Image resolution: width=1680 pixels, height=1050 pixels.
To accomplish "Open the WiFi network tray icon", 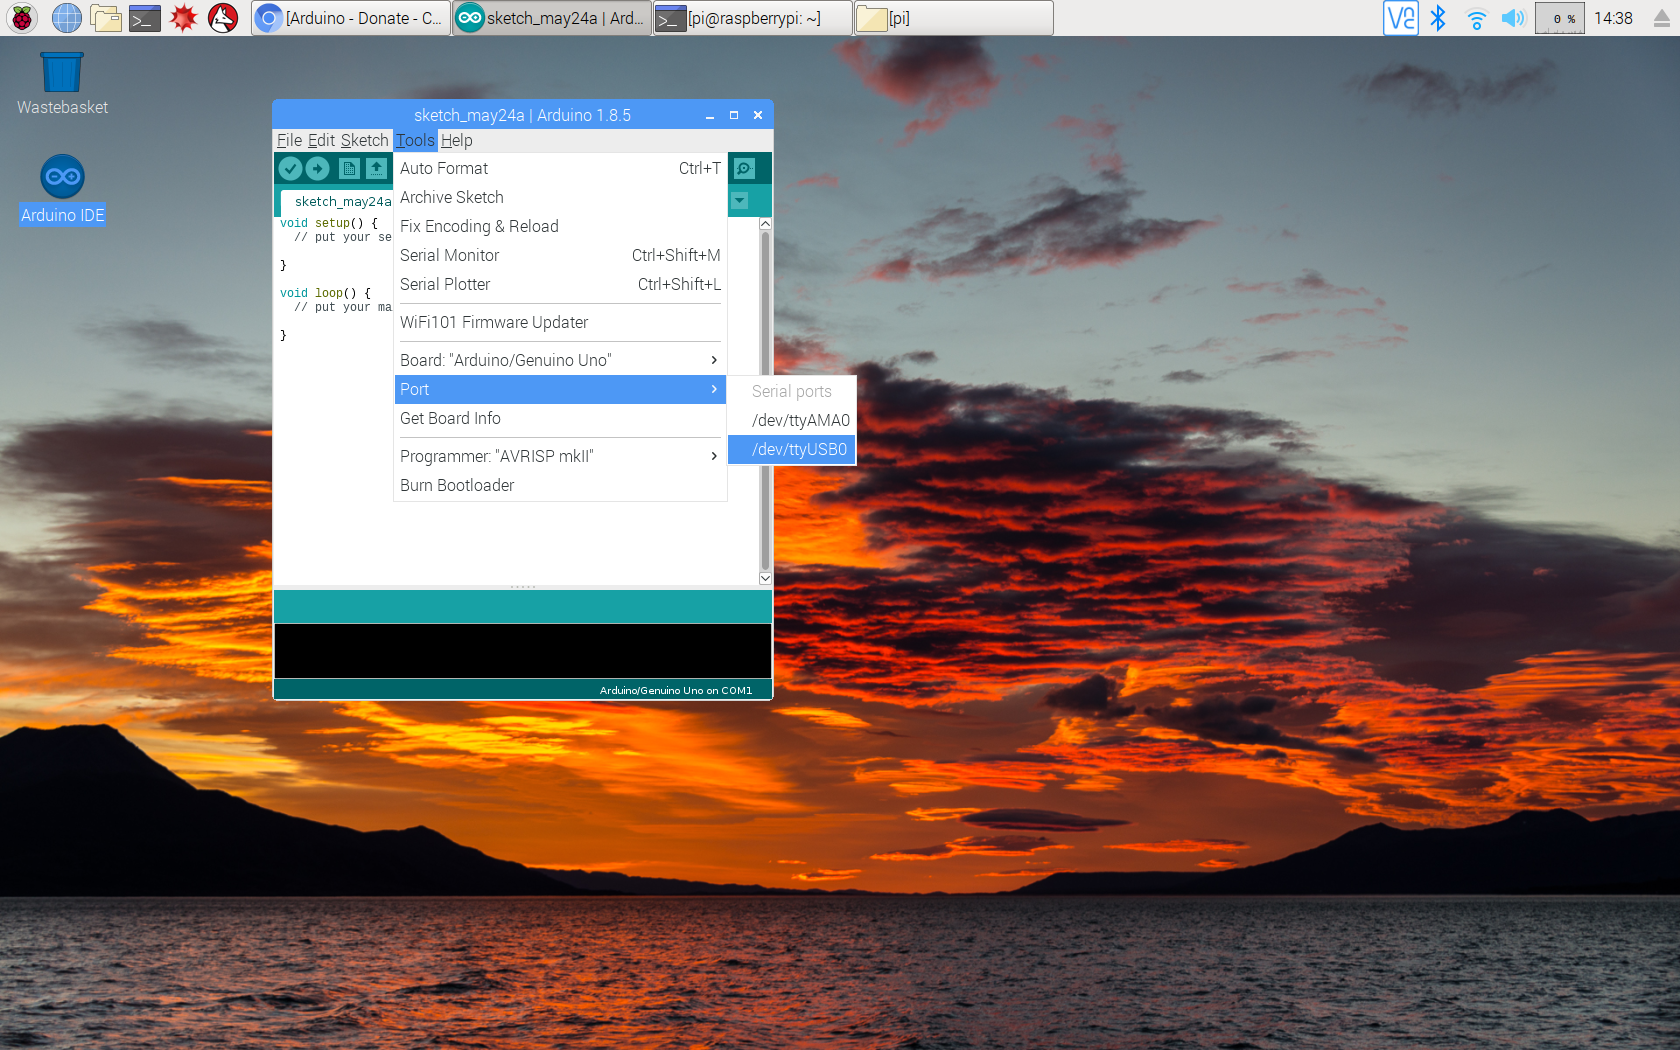I will 1476,18.
